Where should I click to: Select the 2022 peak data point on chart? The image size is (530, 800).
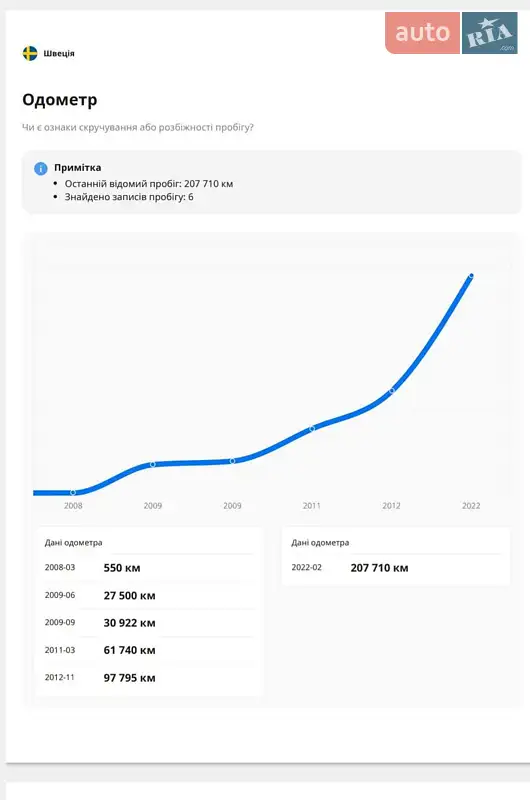[471, 276]
